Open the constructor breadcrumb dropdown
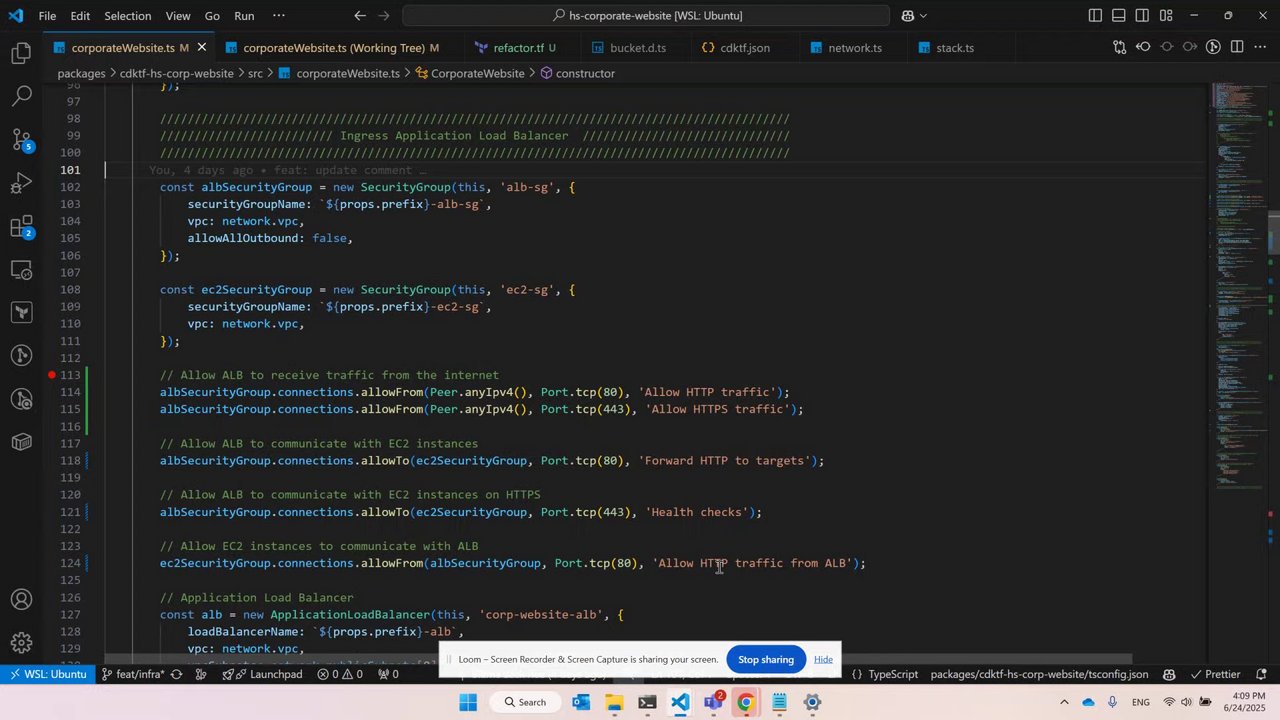 (577, 73)
